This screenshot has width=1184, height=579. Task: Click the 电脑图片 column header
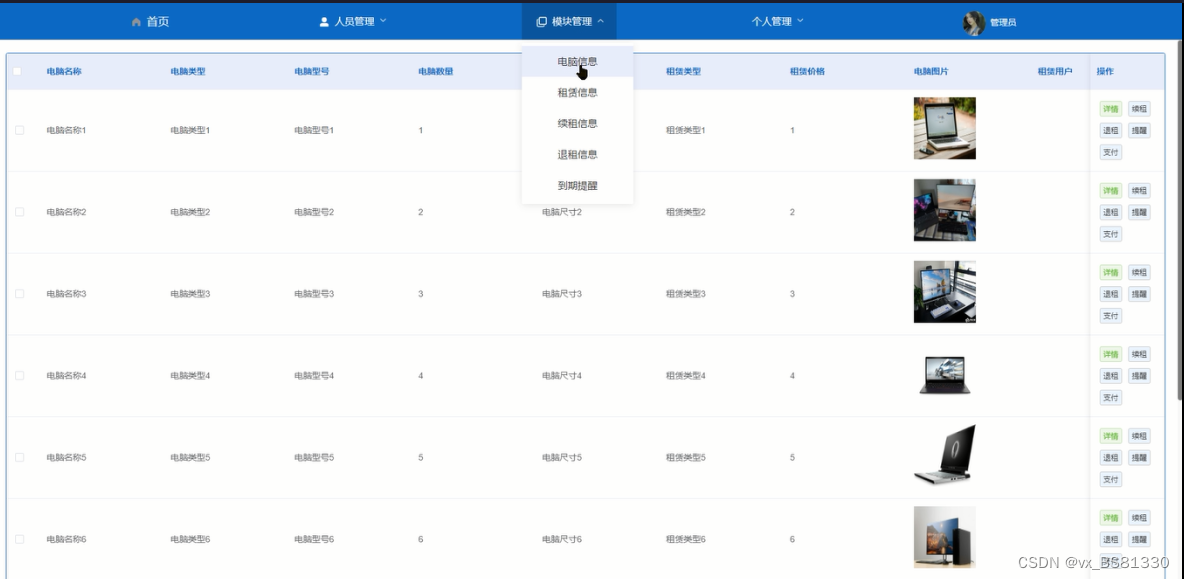931,72
